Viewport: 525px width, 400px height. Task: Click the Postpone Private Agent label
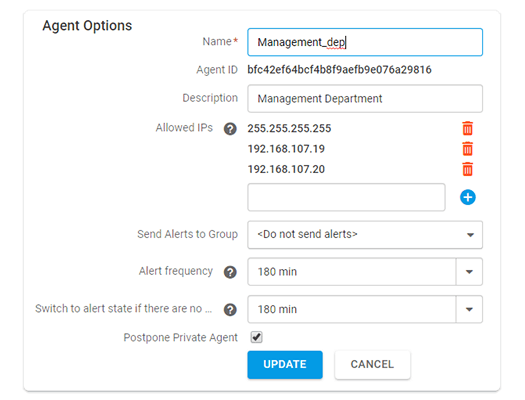180,337
